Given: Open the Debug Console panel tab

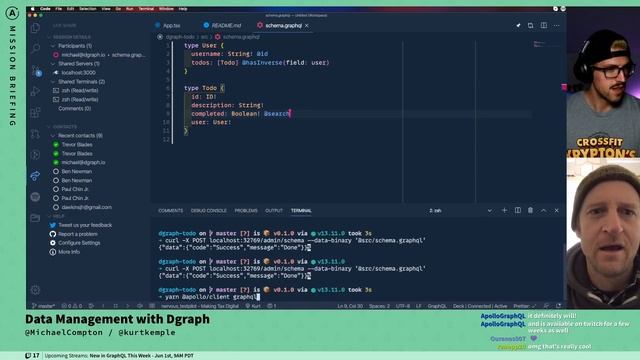Looking at the screenshot, I should click(209, 211).
